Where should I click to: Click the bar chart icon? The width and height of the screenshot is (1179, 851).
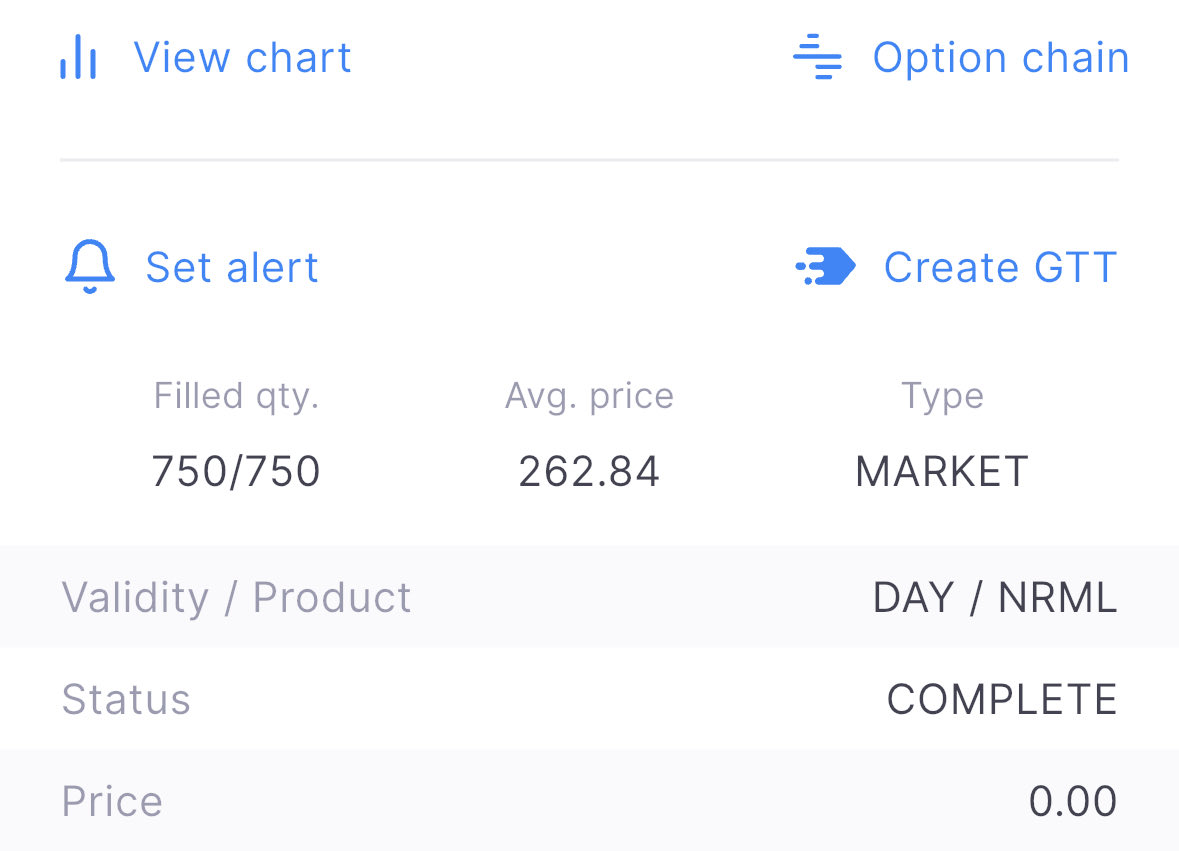tap(78, 58)
